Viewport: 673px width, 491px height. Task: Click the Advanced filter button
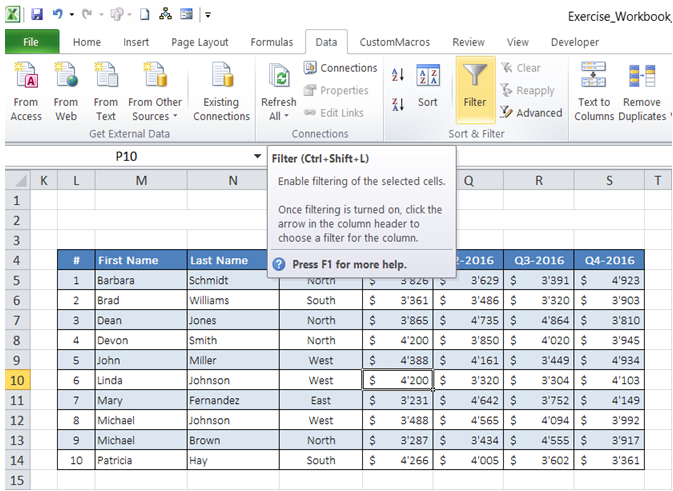click(532, 112)
